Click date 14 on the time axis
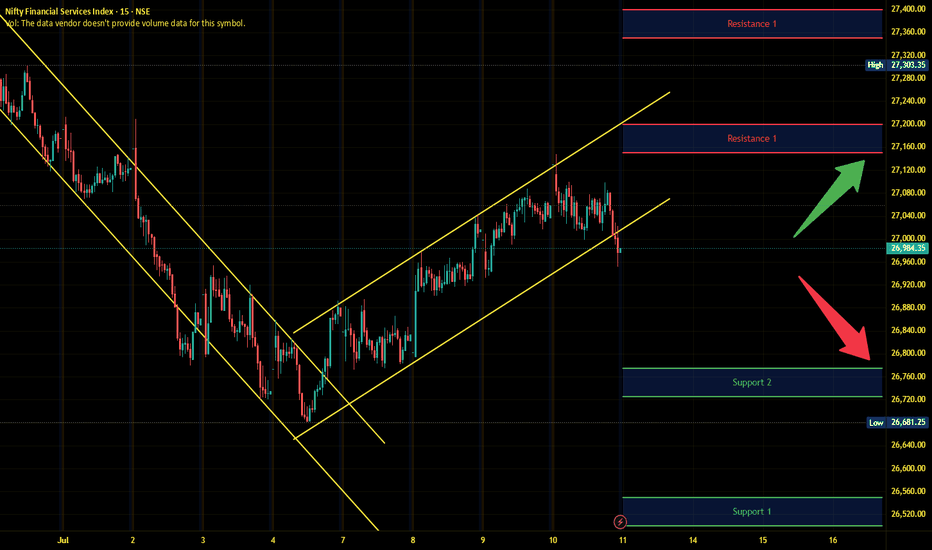932x550 pixels. (693, 540)
